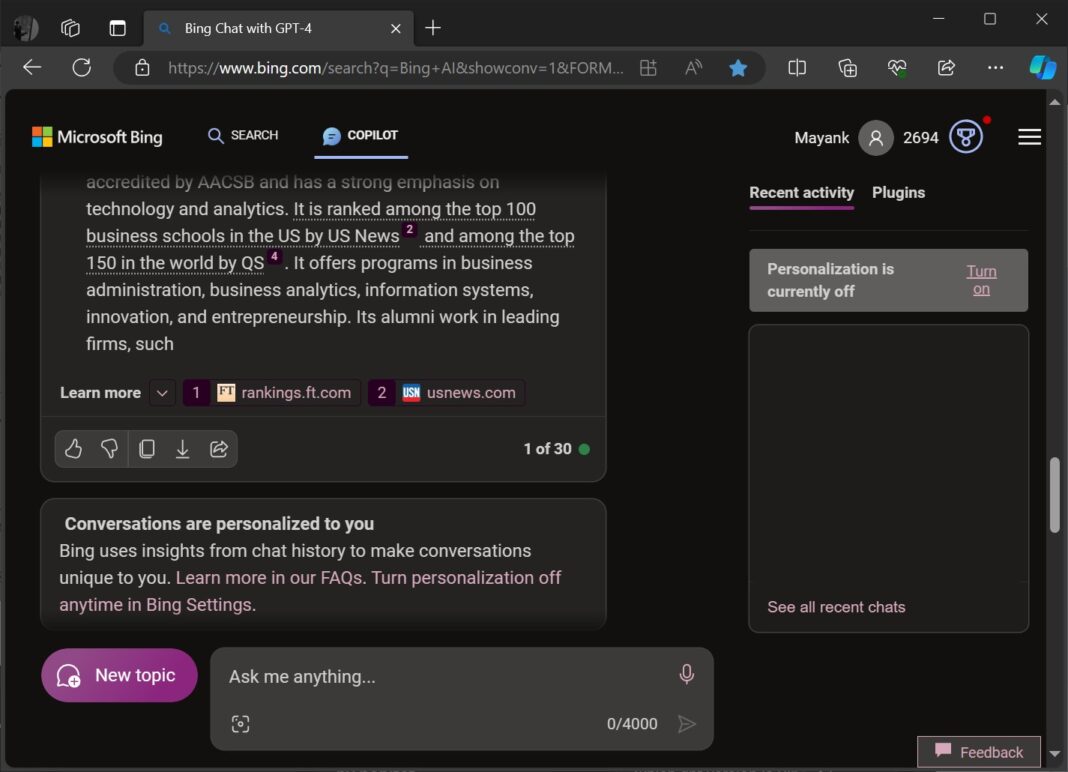The height and width of the screenshot is (772, 1068).
Task: Activate the microphone for voice input
Action: click(686, 674)
